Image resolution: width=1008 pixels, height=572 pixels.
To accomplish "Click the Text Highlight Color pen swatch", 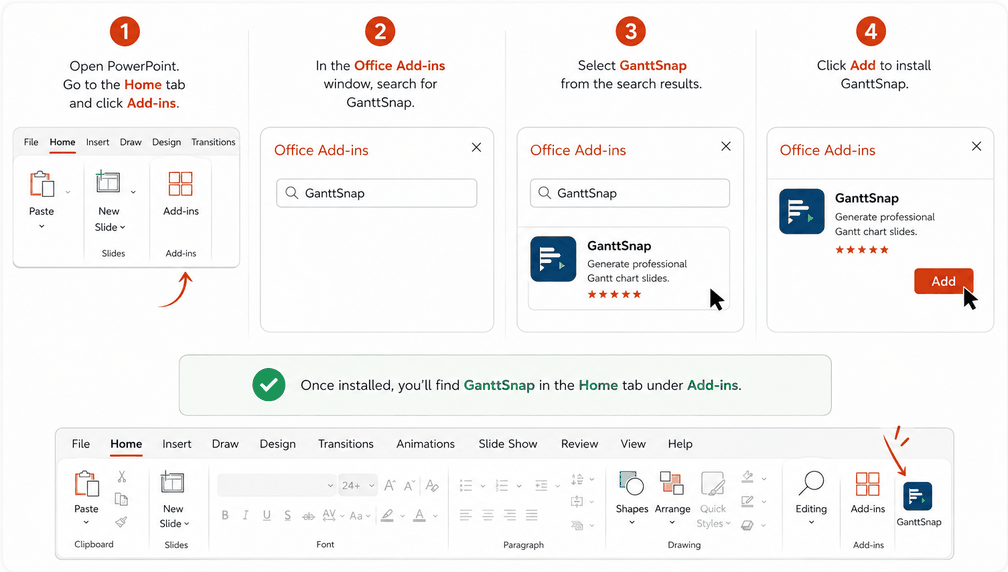I will [387, 515].
